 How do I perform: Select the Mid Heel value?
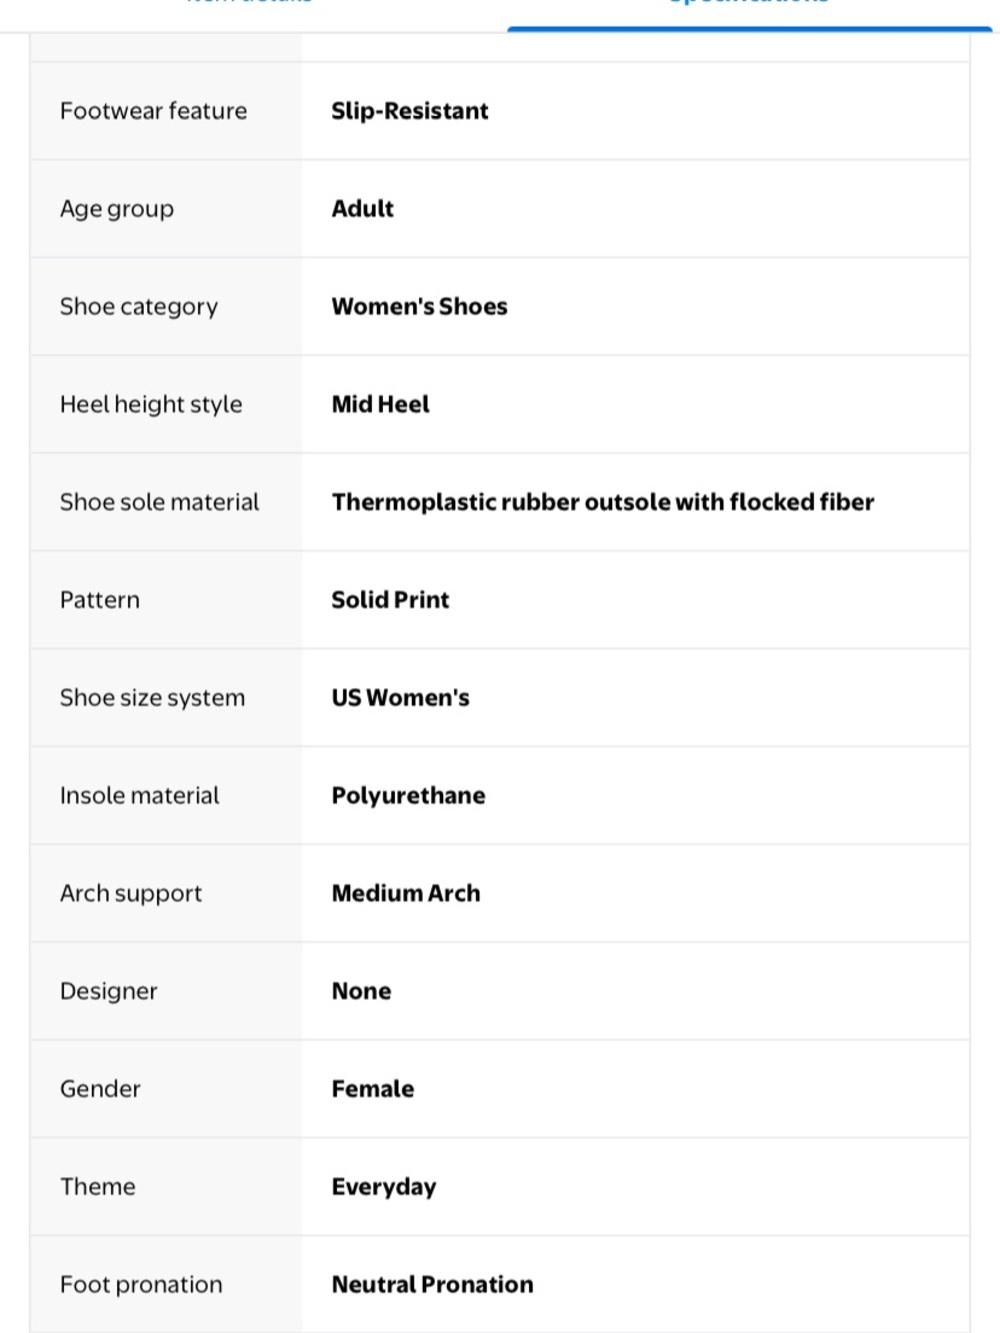(381, 405)
